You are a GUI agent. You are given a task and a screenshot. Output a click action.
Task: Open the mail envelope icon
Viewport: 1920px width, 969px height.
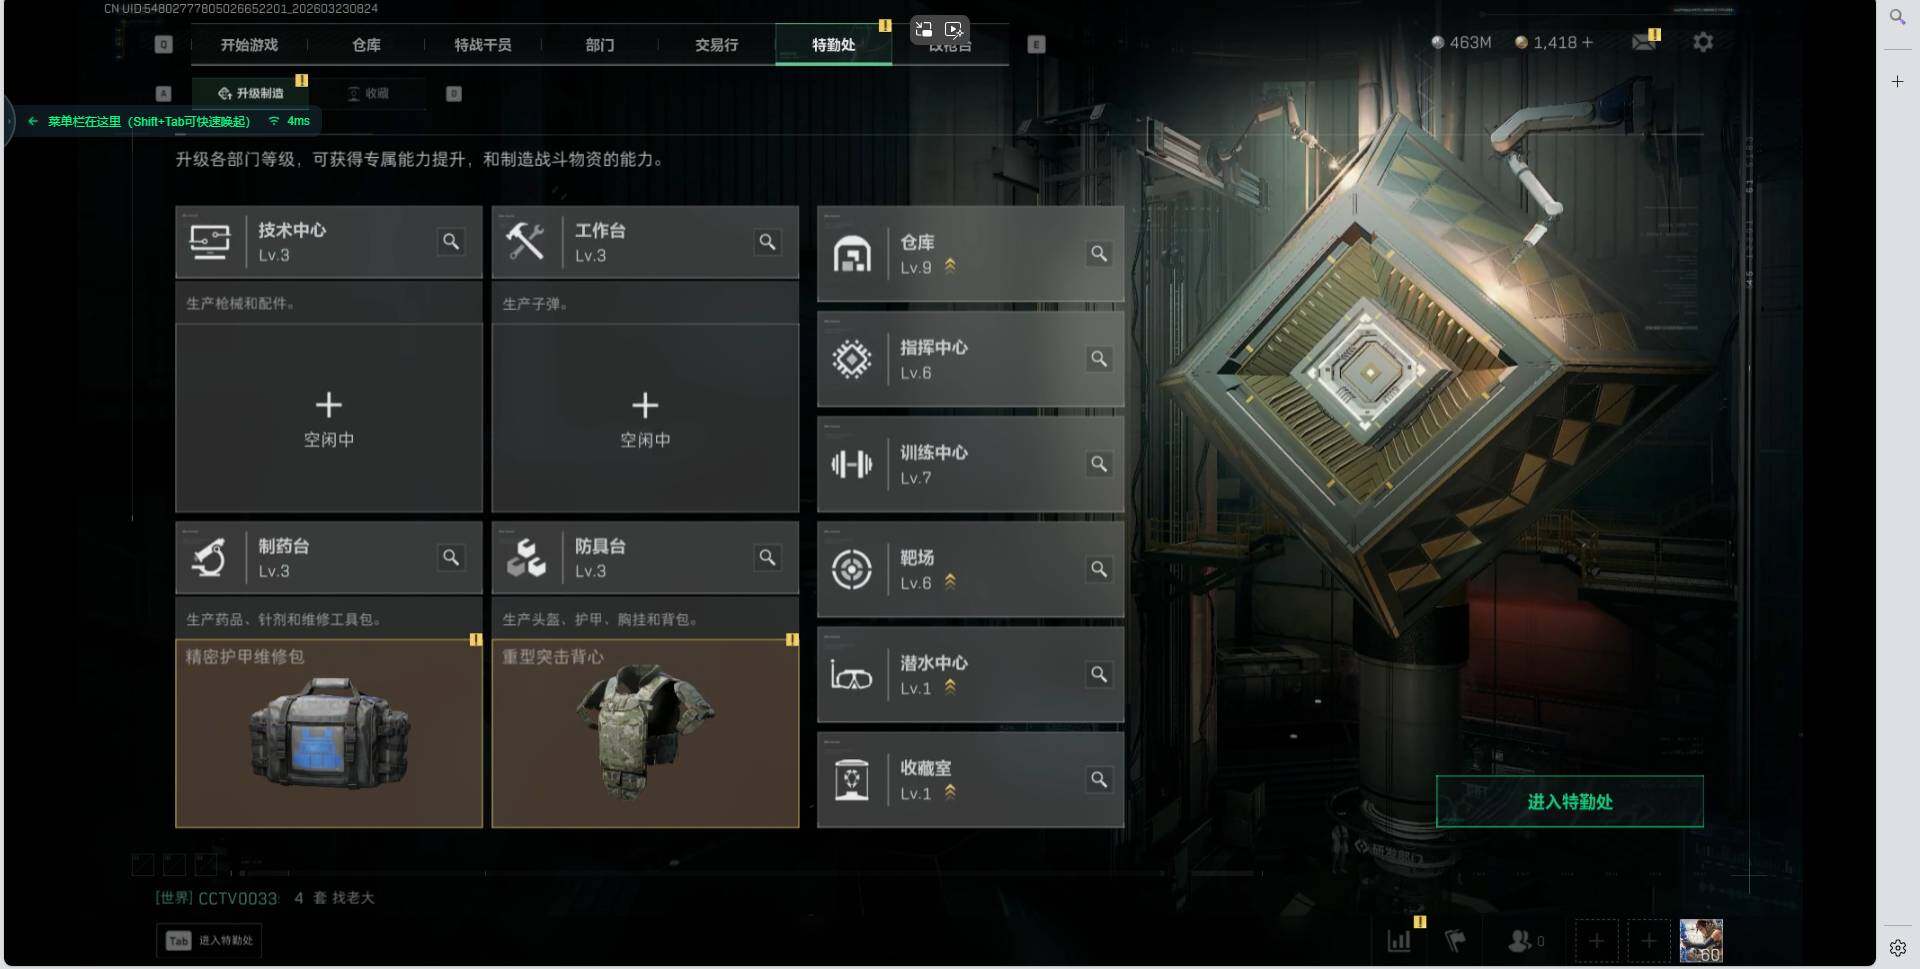1643,42
